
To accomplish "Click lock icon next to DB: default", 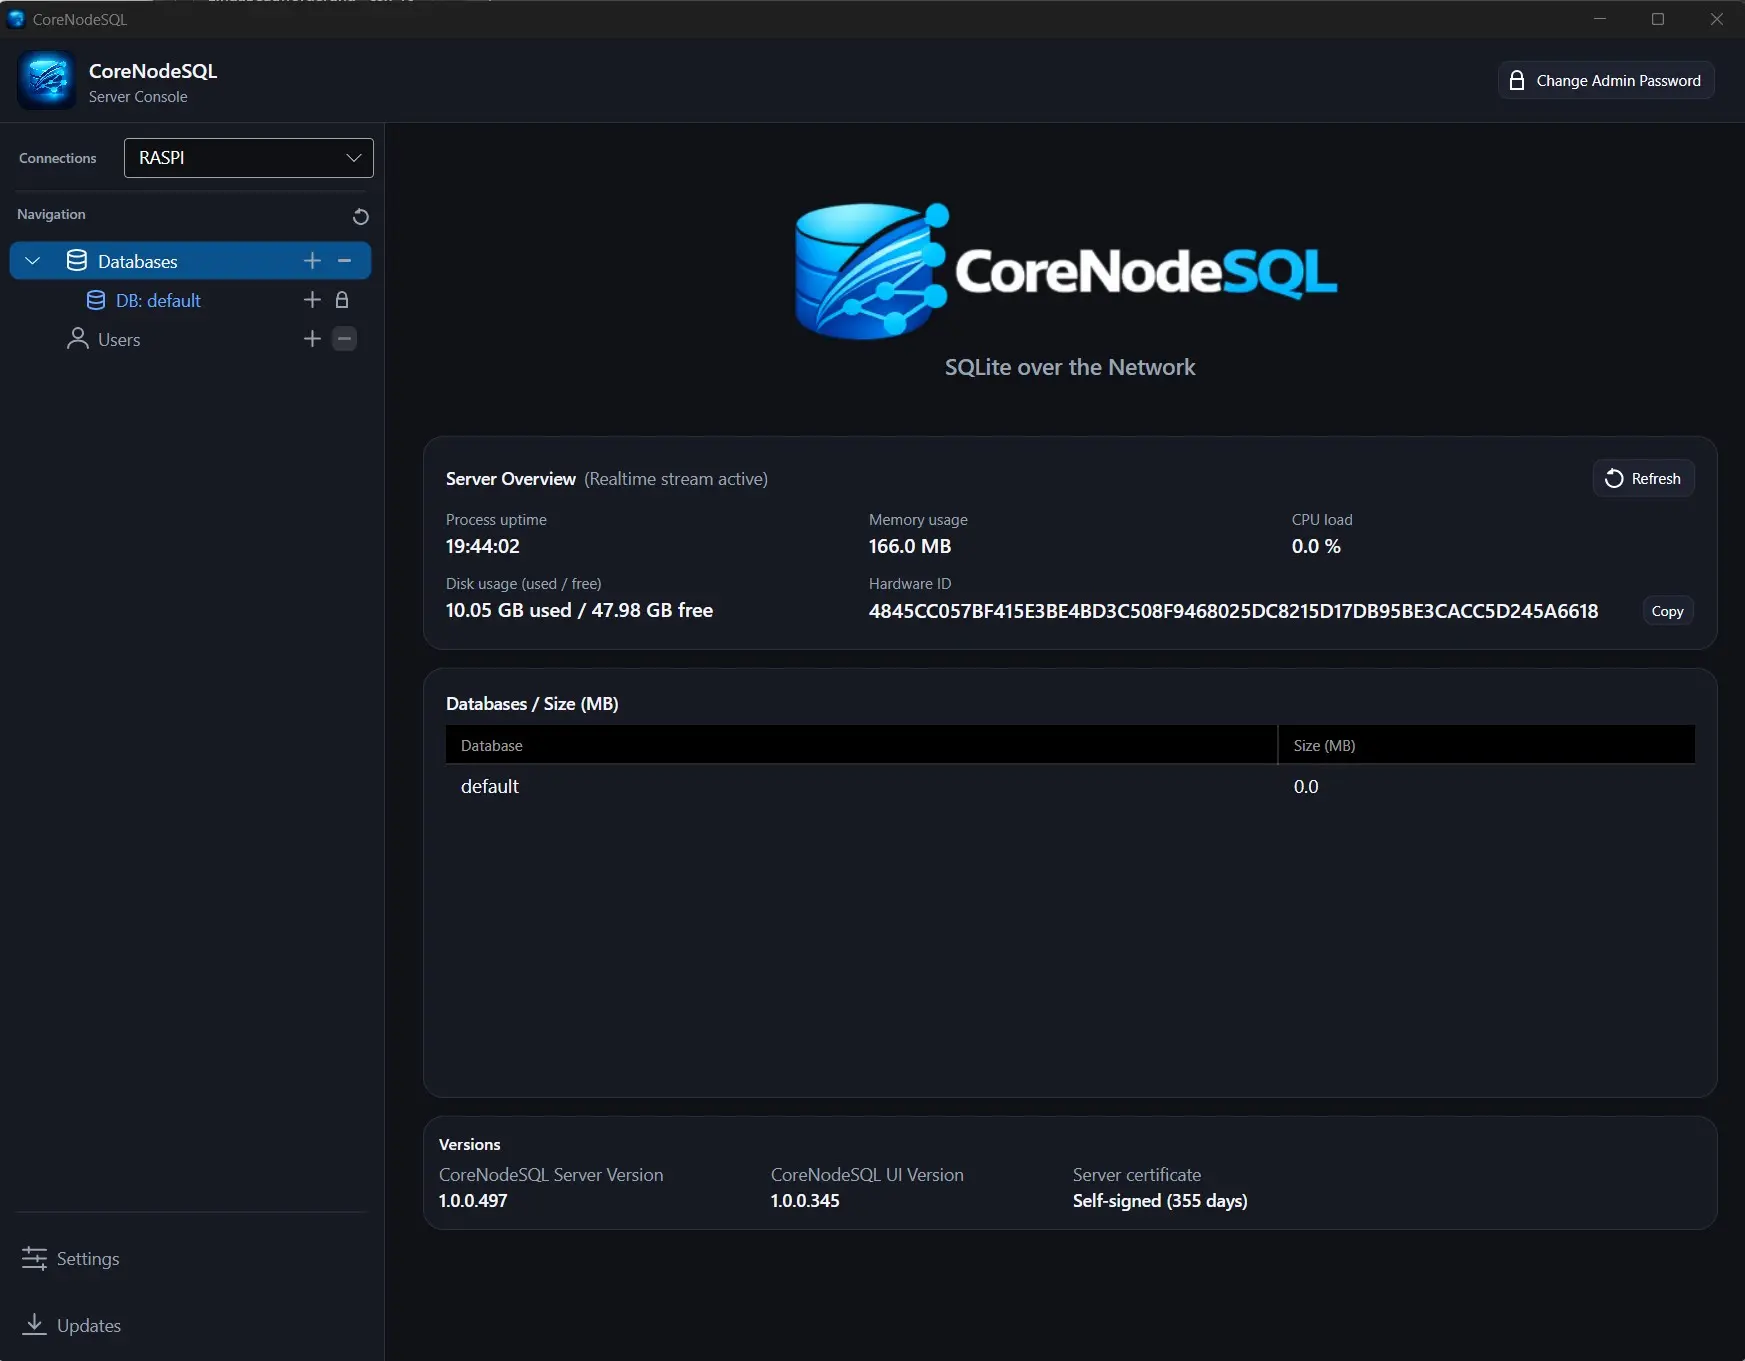I will point(342,300).
